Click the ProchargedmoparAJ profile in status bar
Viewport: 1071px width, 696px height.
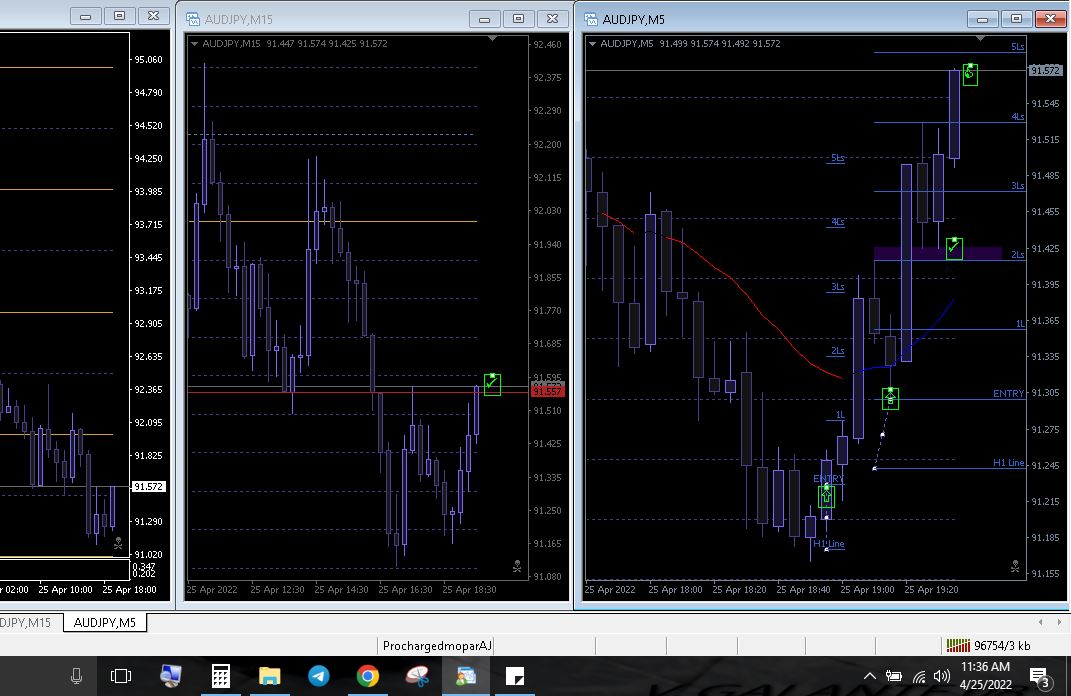coord(437,645)
